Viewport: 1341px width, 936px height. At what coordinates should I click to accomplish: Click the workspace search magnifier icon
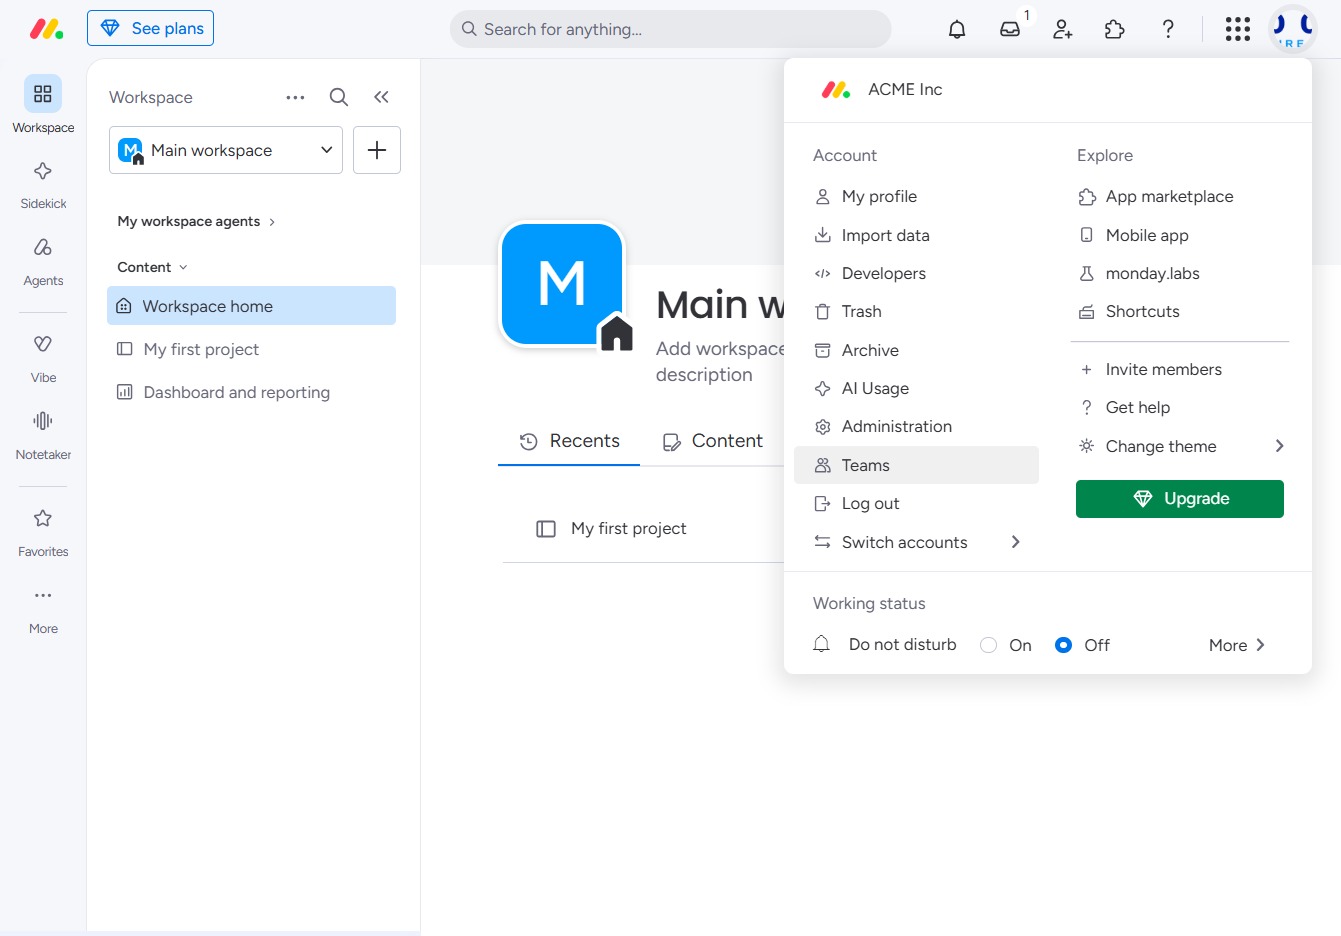[339, 97]
